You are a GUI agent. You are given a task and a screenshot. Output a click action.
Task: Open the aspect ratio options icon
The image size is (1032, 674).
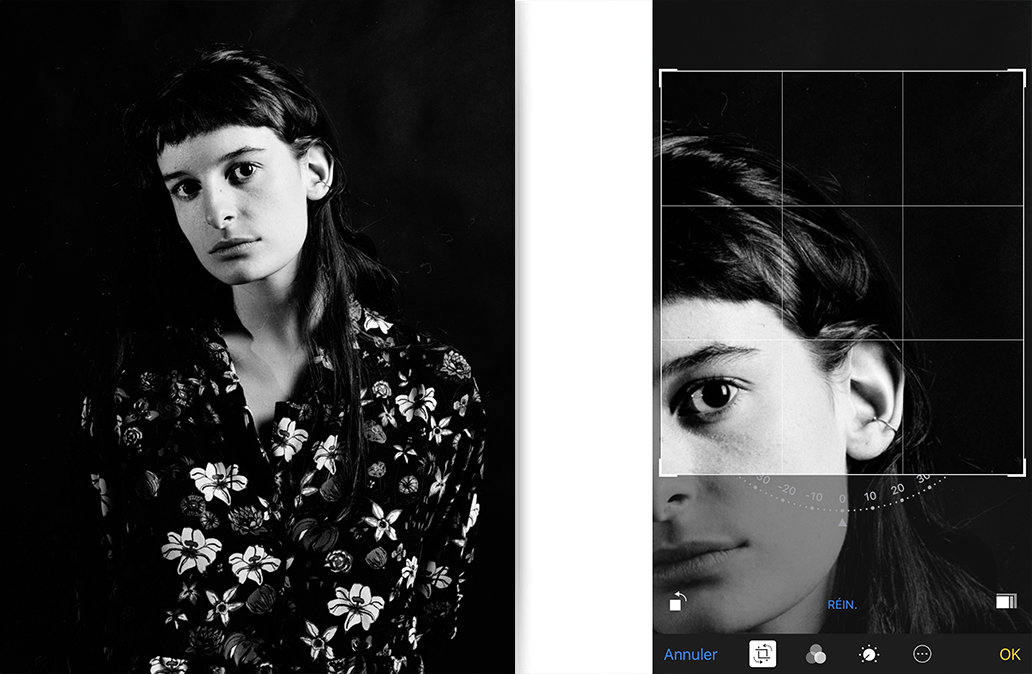click(1006, 601)
